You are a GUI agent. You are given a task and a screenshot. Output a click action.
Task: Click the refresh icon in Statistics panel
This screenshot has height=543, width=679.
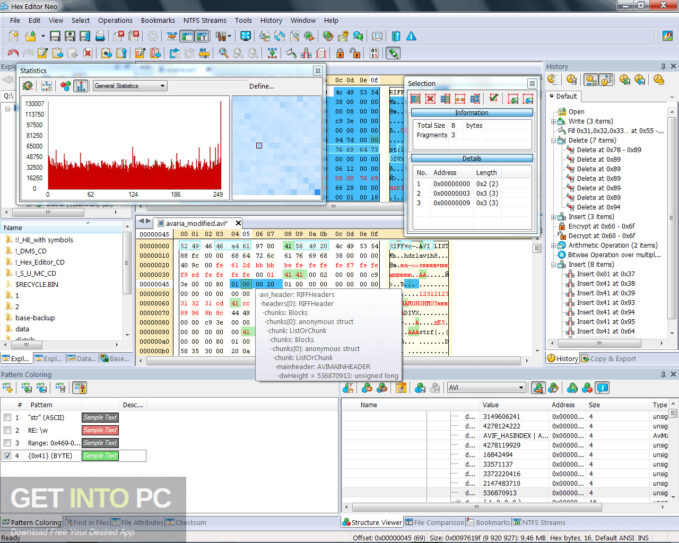(28, 86)
